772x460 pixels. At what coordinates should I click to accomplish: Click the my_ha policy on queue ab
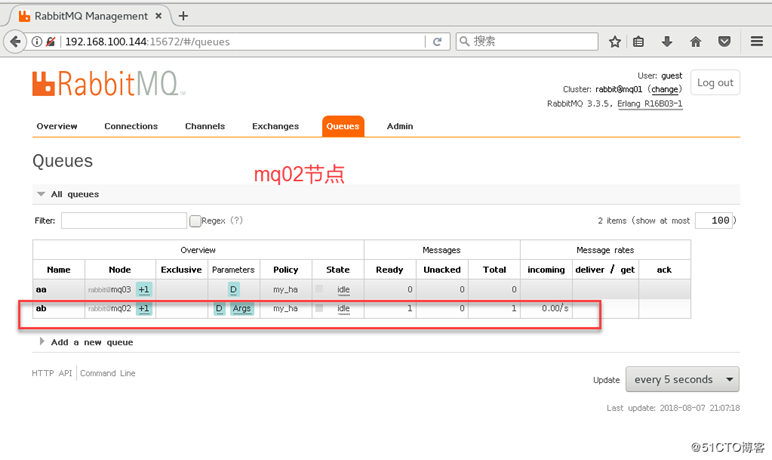286,308
